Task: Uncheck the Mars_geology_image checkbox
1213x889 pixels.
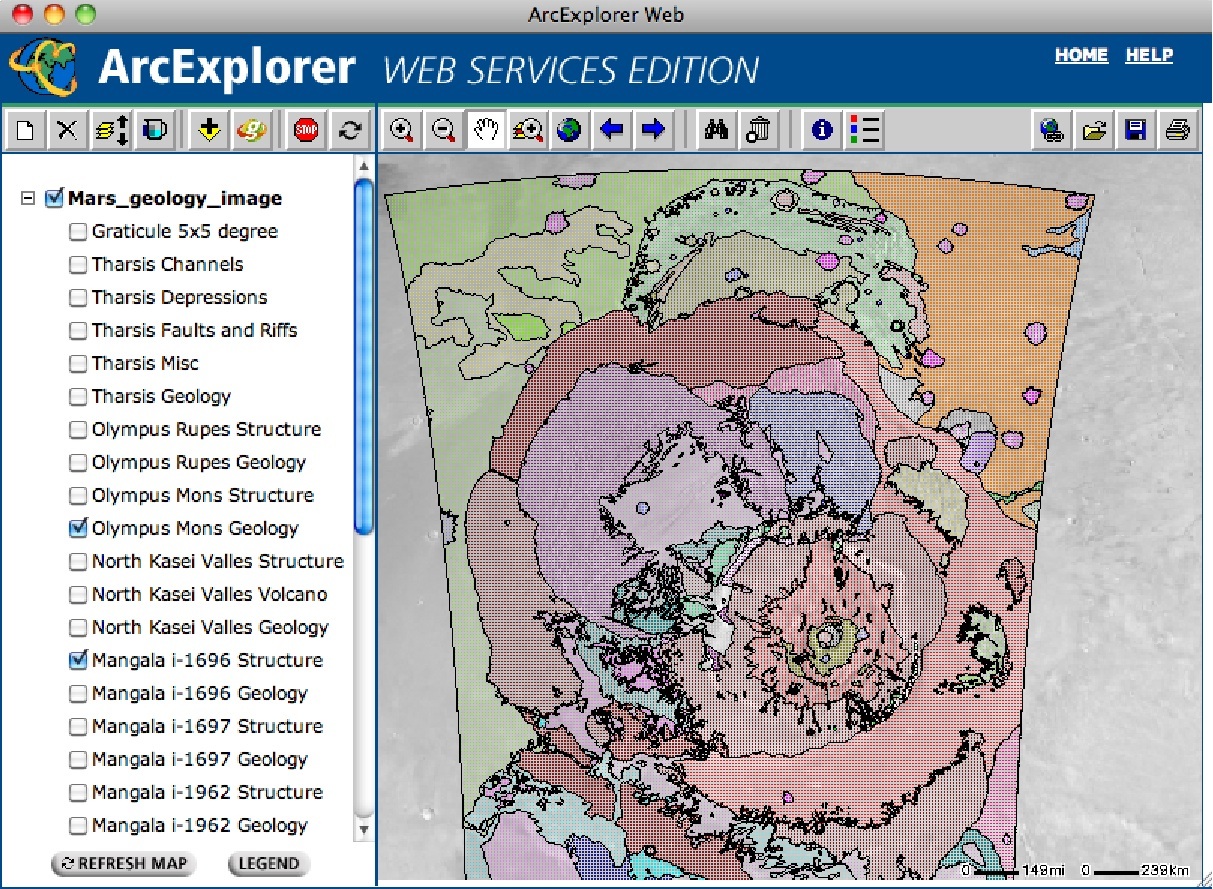Action: (x=54, y=198)
